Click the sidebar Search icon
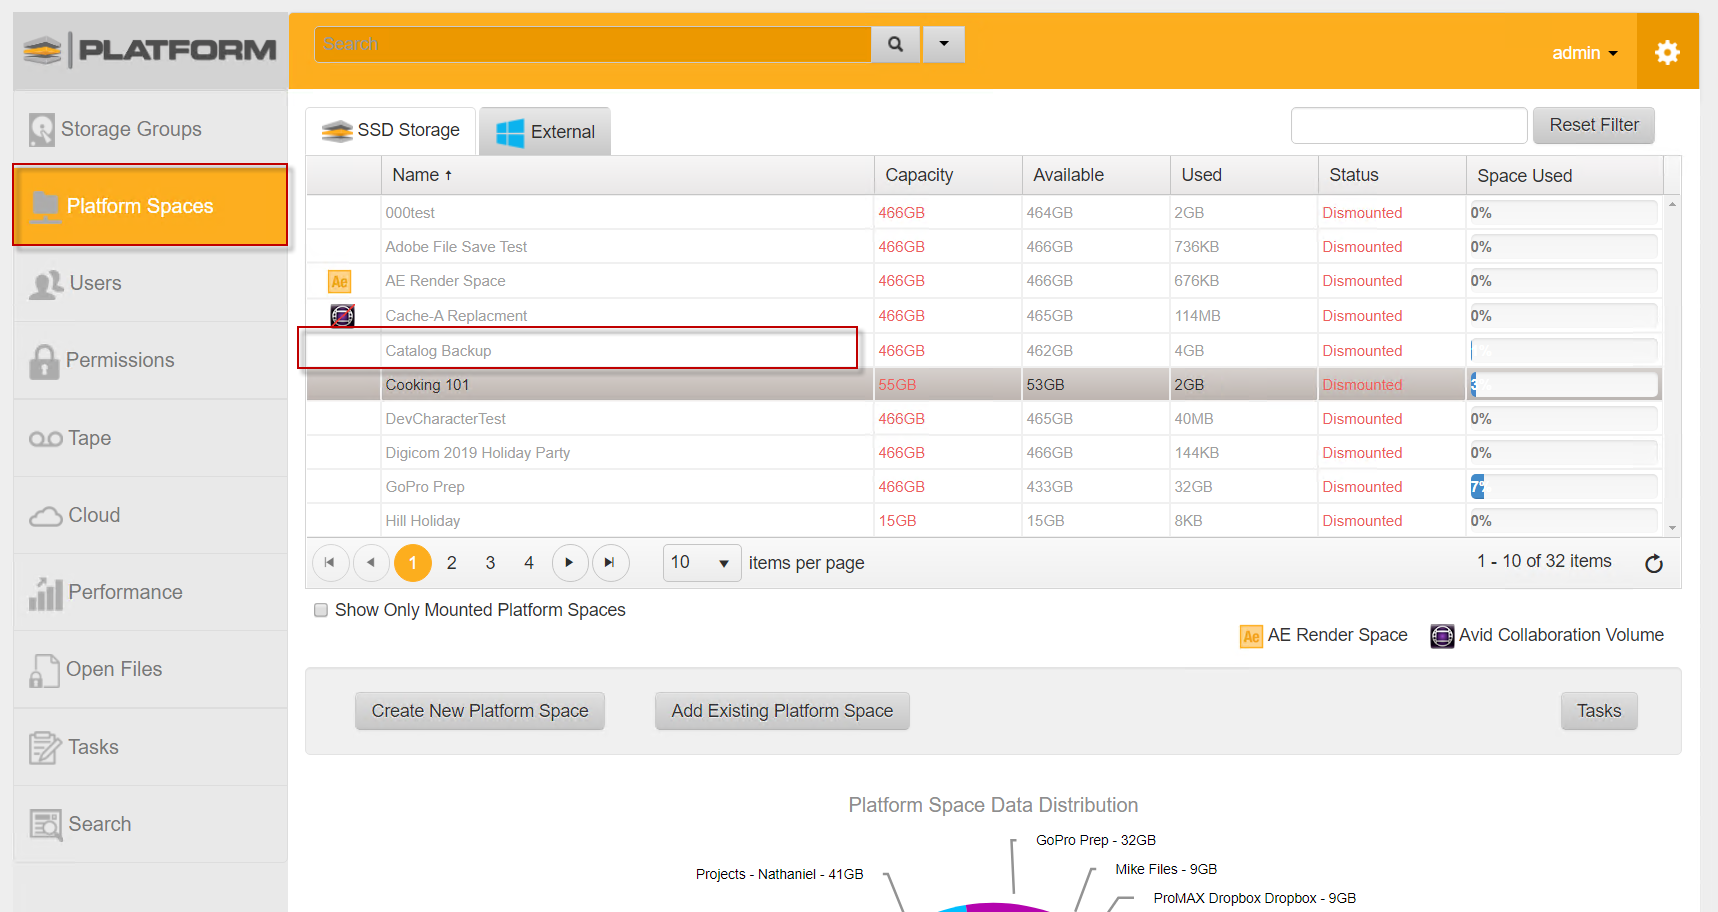This screenshot has height=912, width=1718. 46,825
